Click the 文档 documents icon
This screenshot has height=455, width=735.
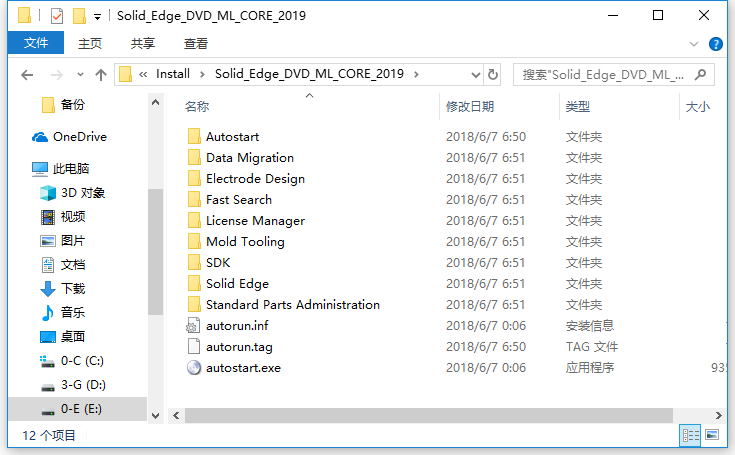click(x=48, y=265)
